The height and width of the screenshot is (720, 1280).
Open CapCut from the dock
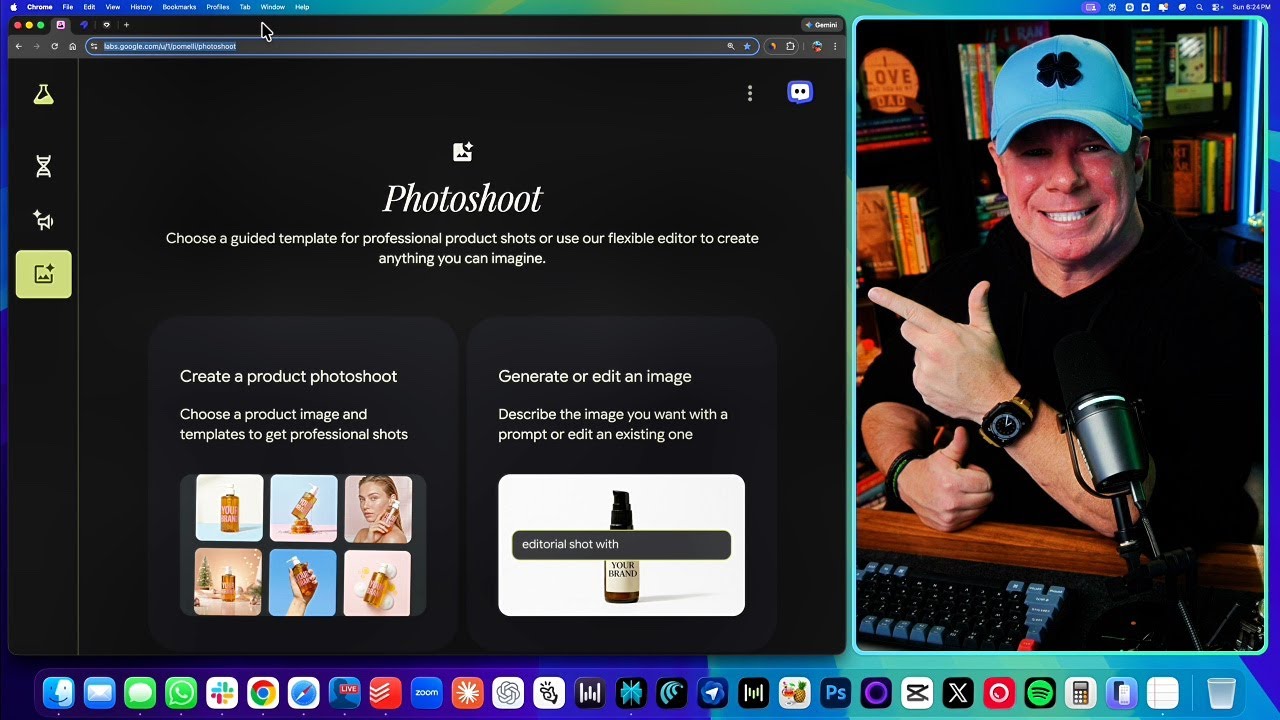pos(917,693)
